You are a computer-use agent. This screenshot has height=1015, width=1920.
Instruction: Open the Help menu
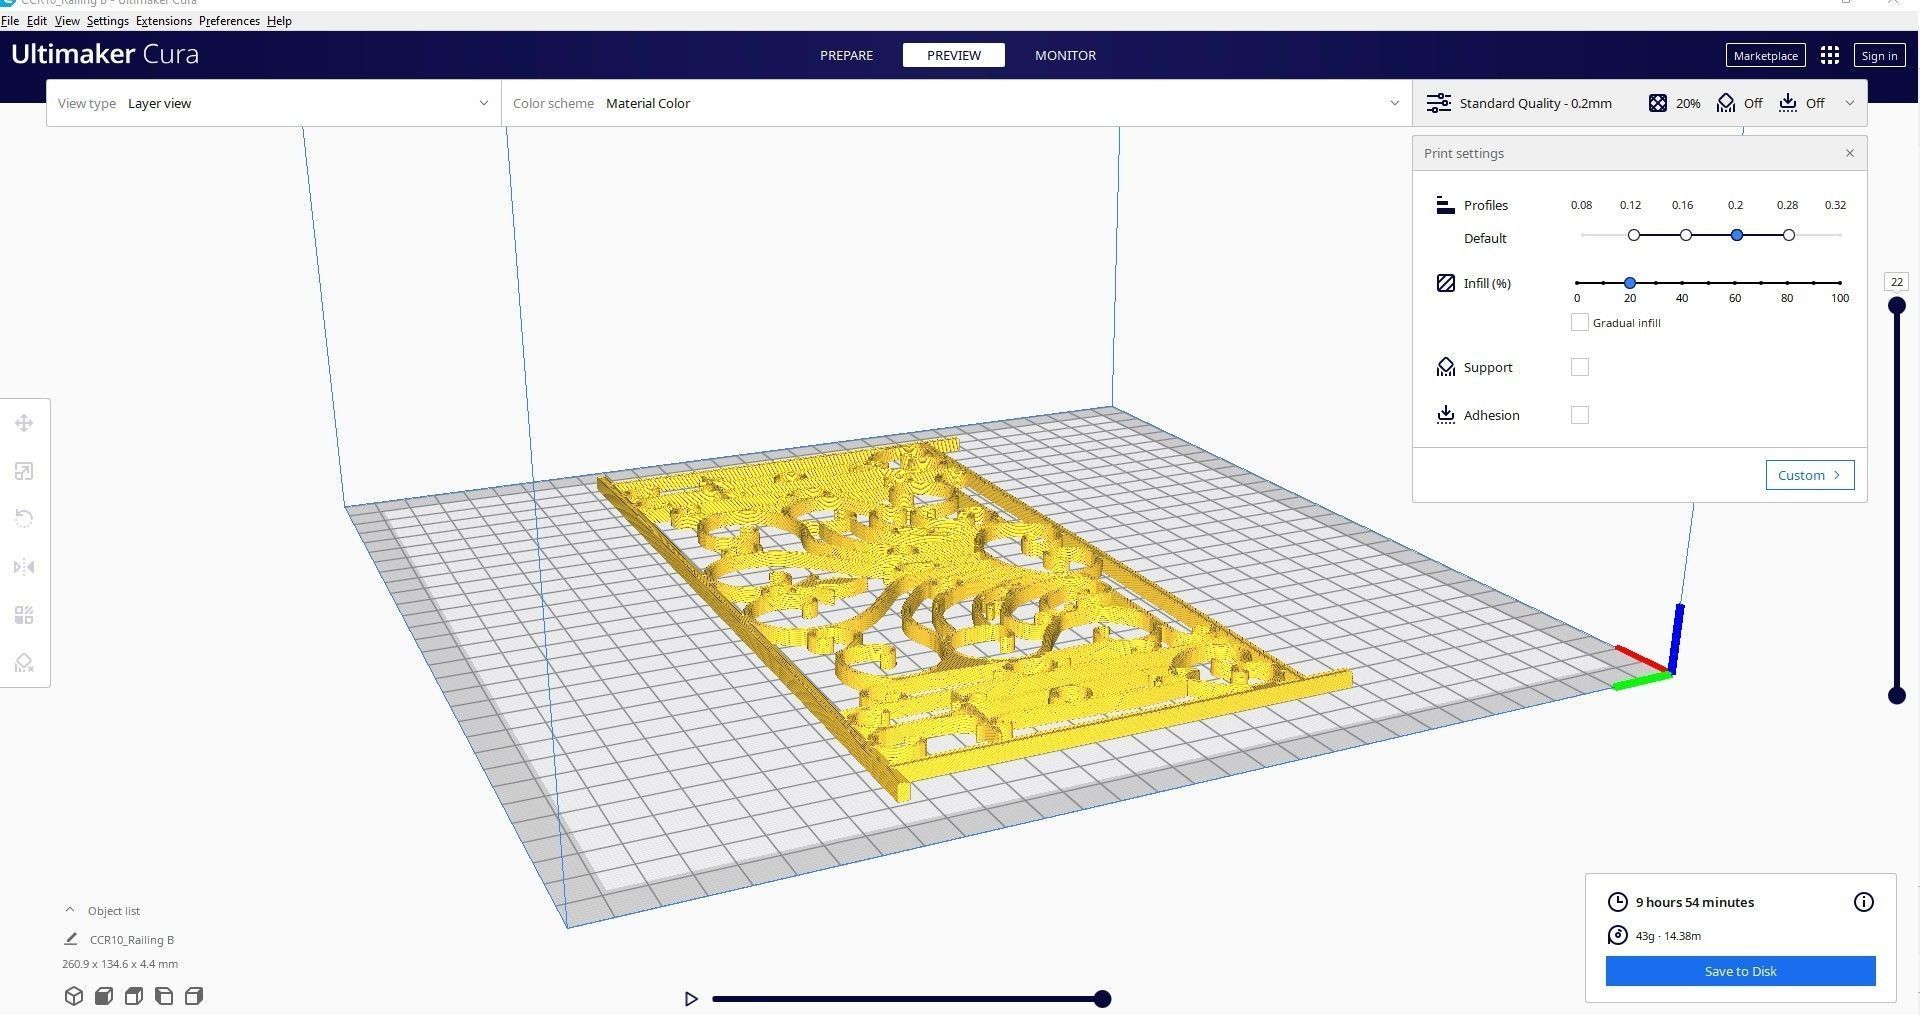(279, 20)
